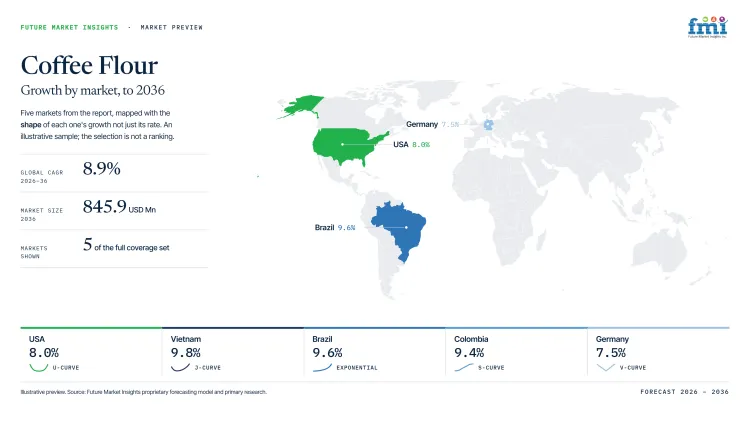Open the Vietnam 9.8% card
This screenshot has height=421, width=750.
233,355
